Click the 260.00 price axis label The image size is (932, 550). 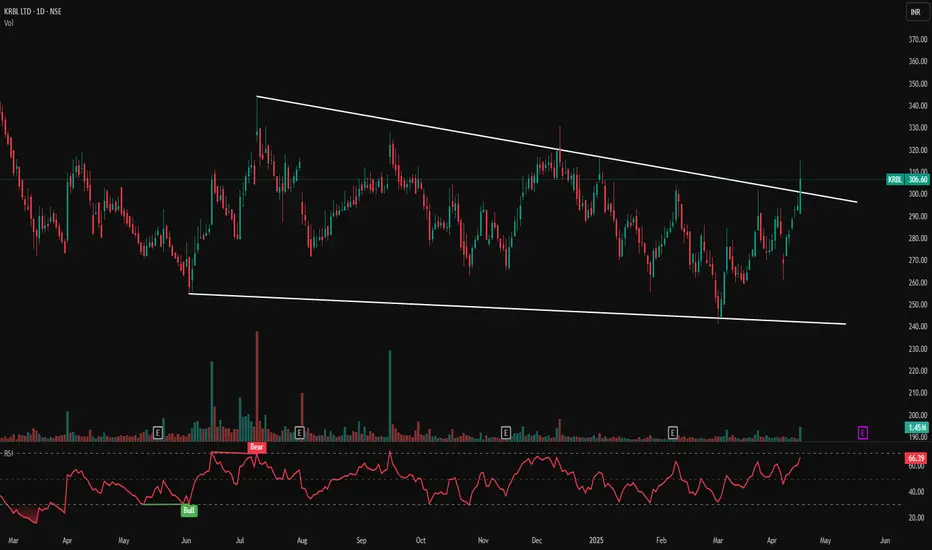click(x=918, y=283)
